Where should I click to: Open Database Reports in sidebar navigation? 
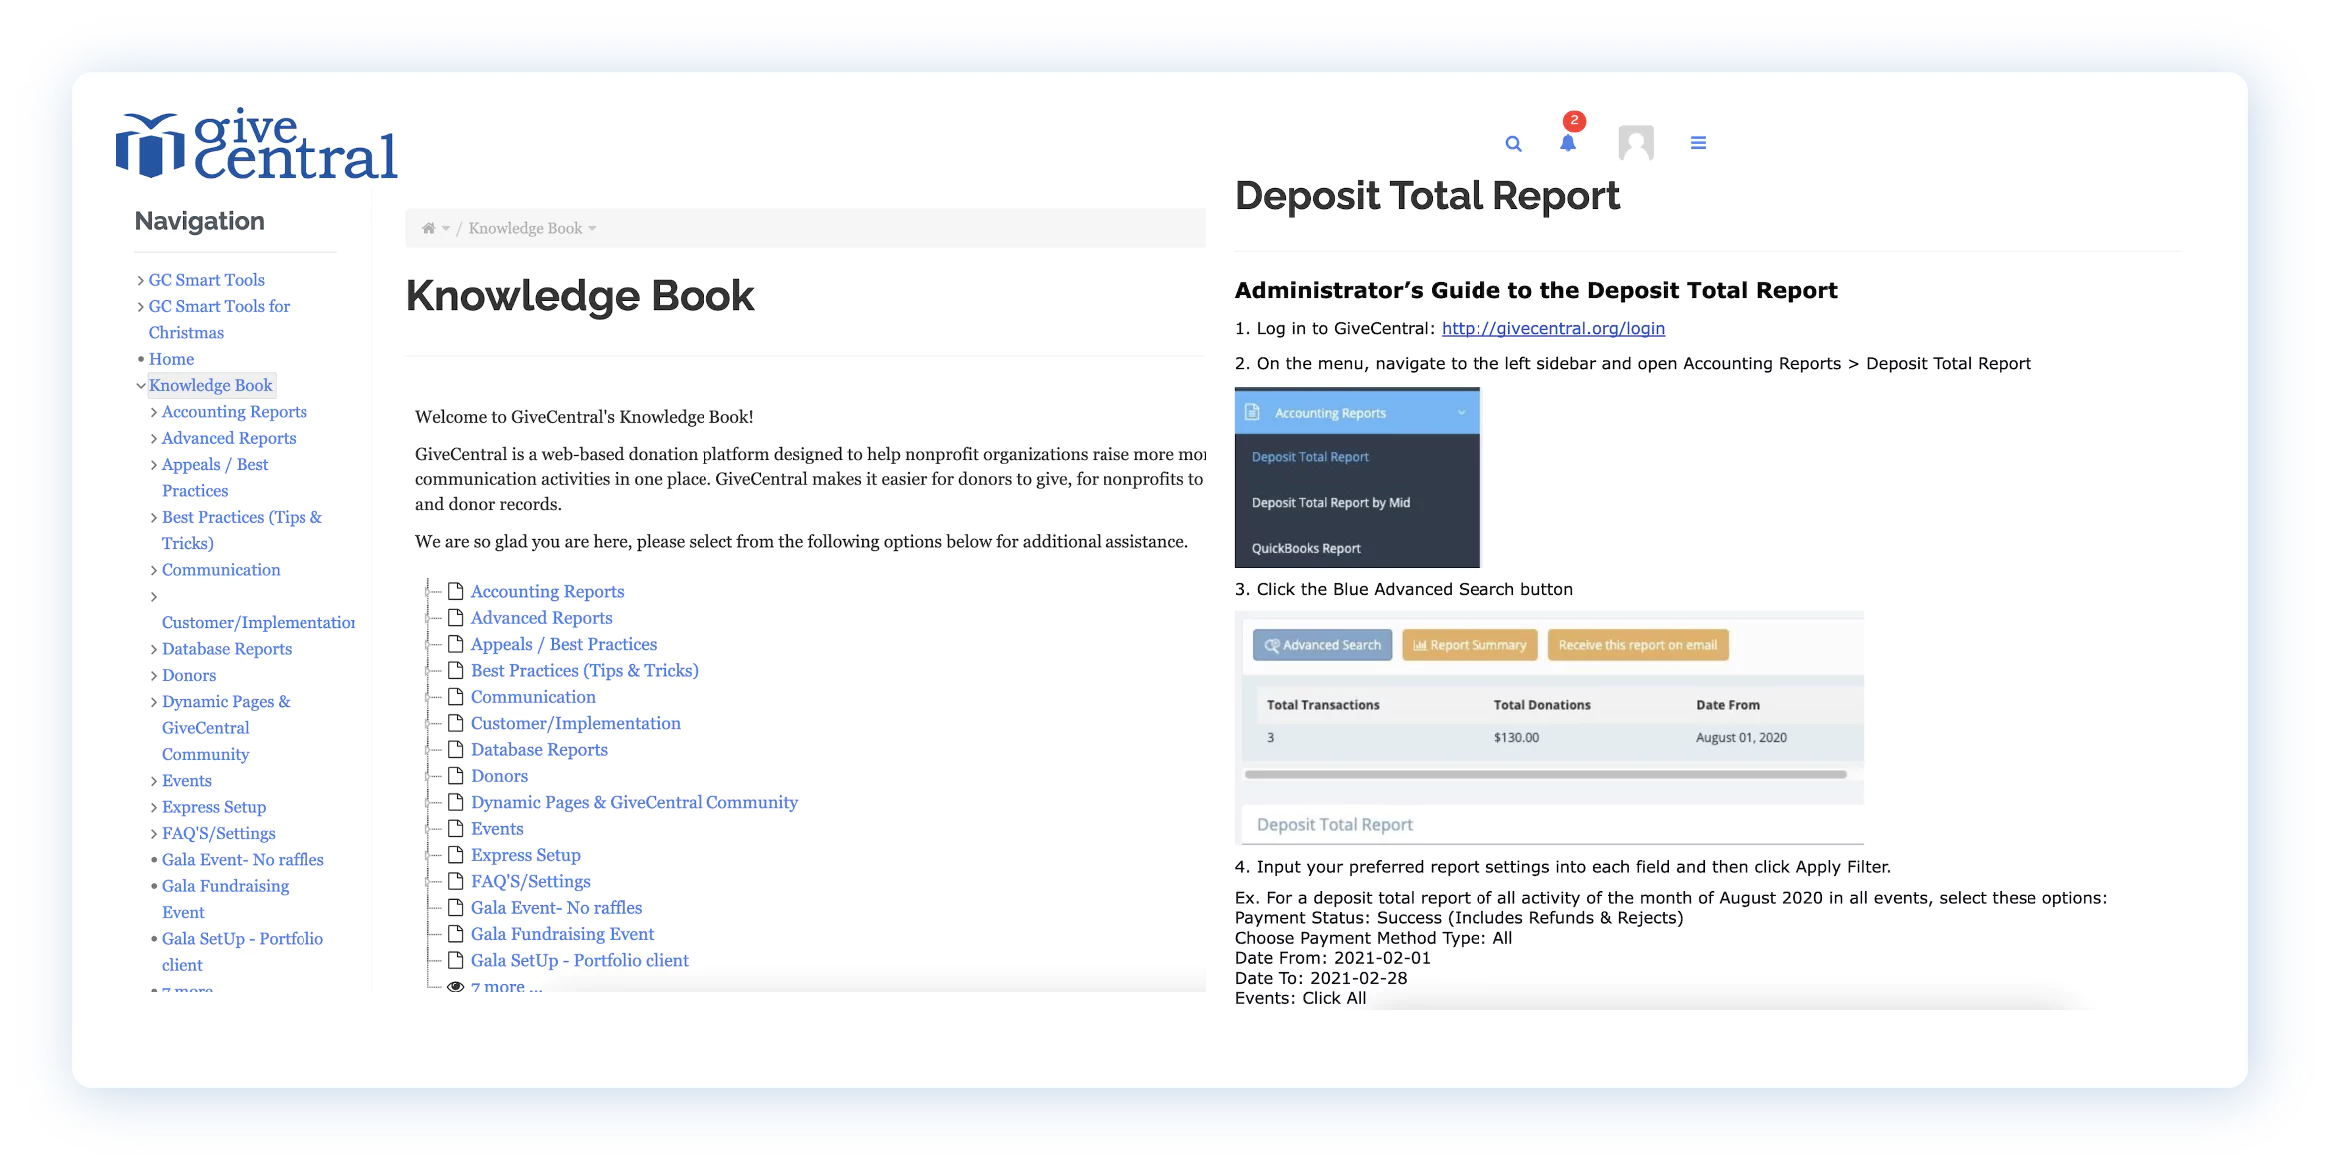pos(227,649)
